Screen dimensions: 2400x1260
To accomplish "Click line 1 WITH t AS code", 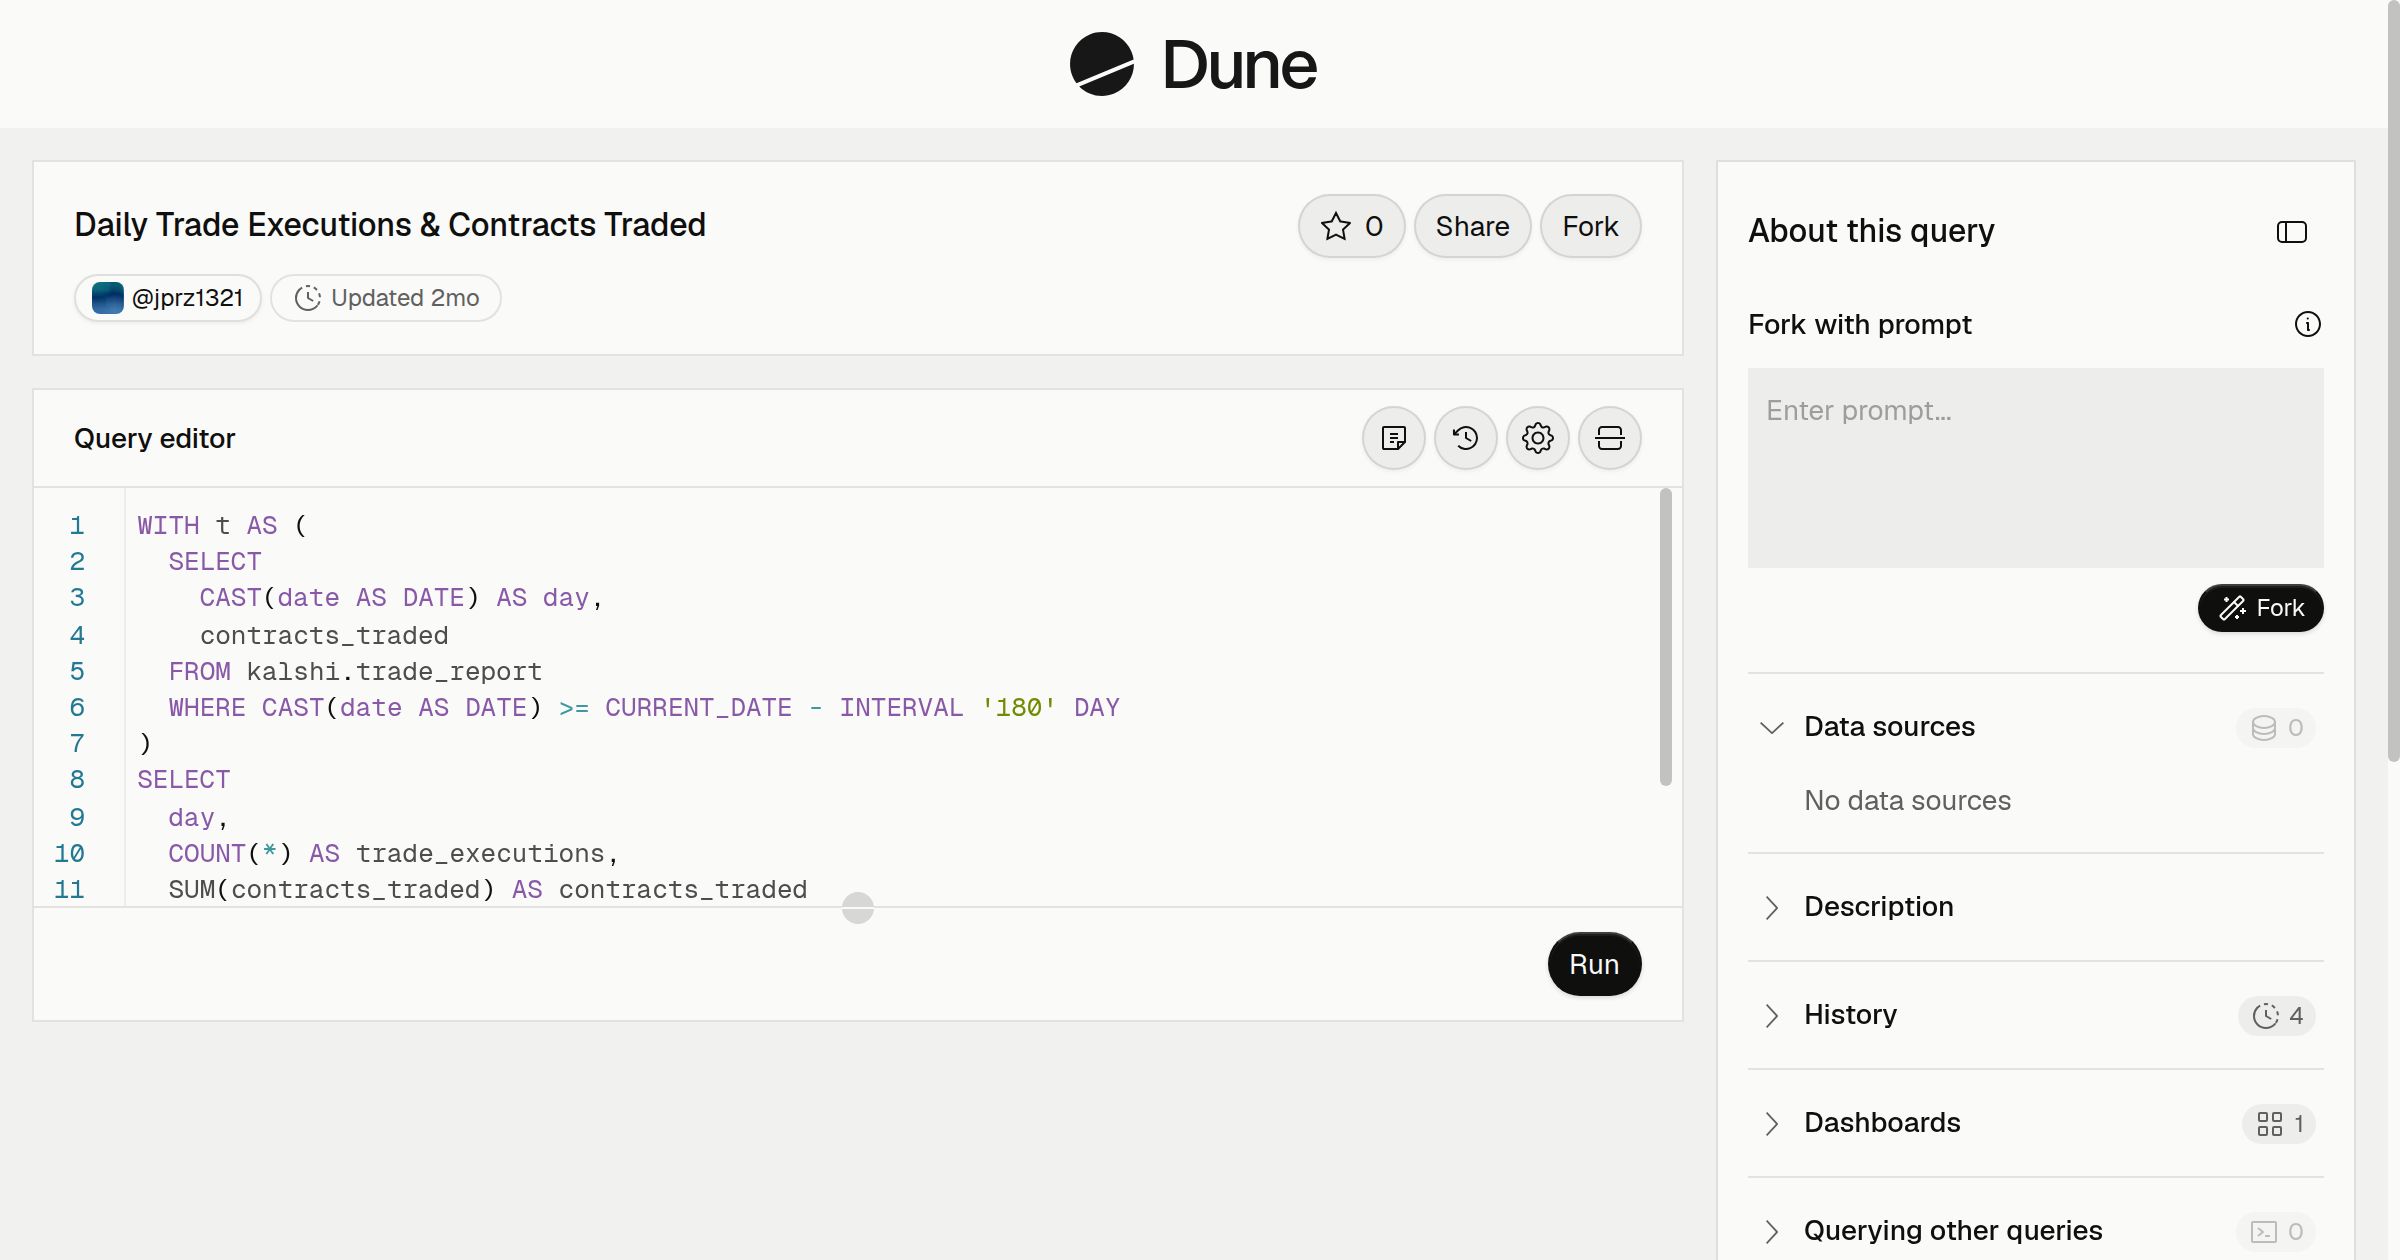I will 222,525.
